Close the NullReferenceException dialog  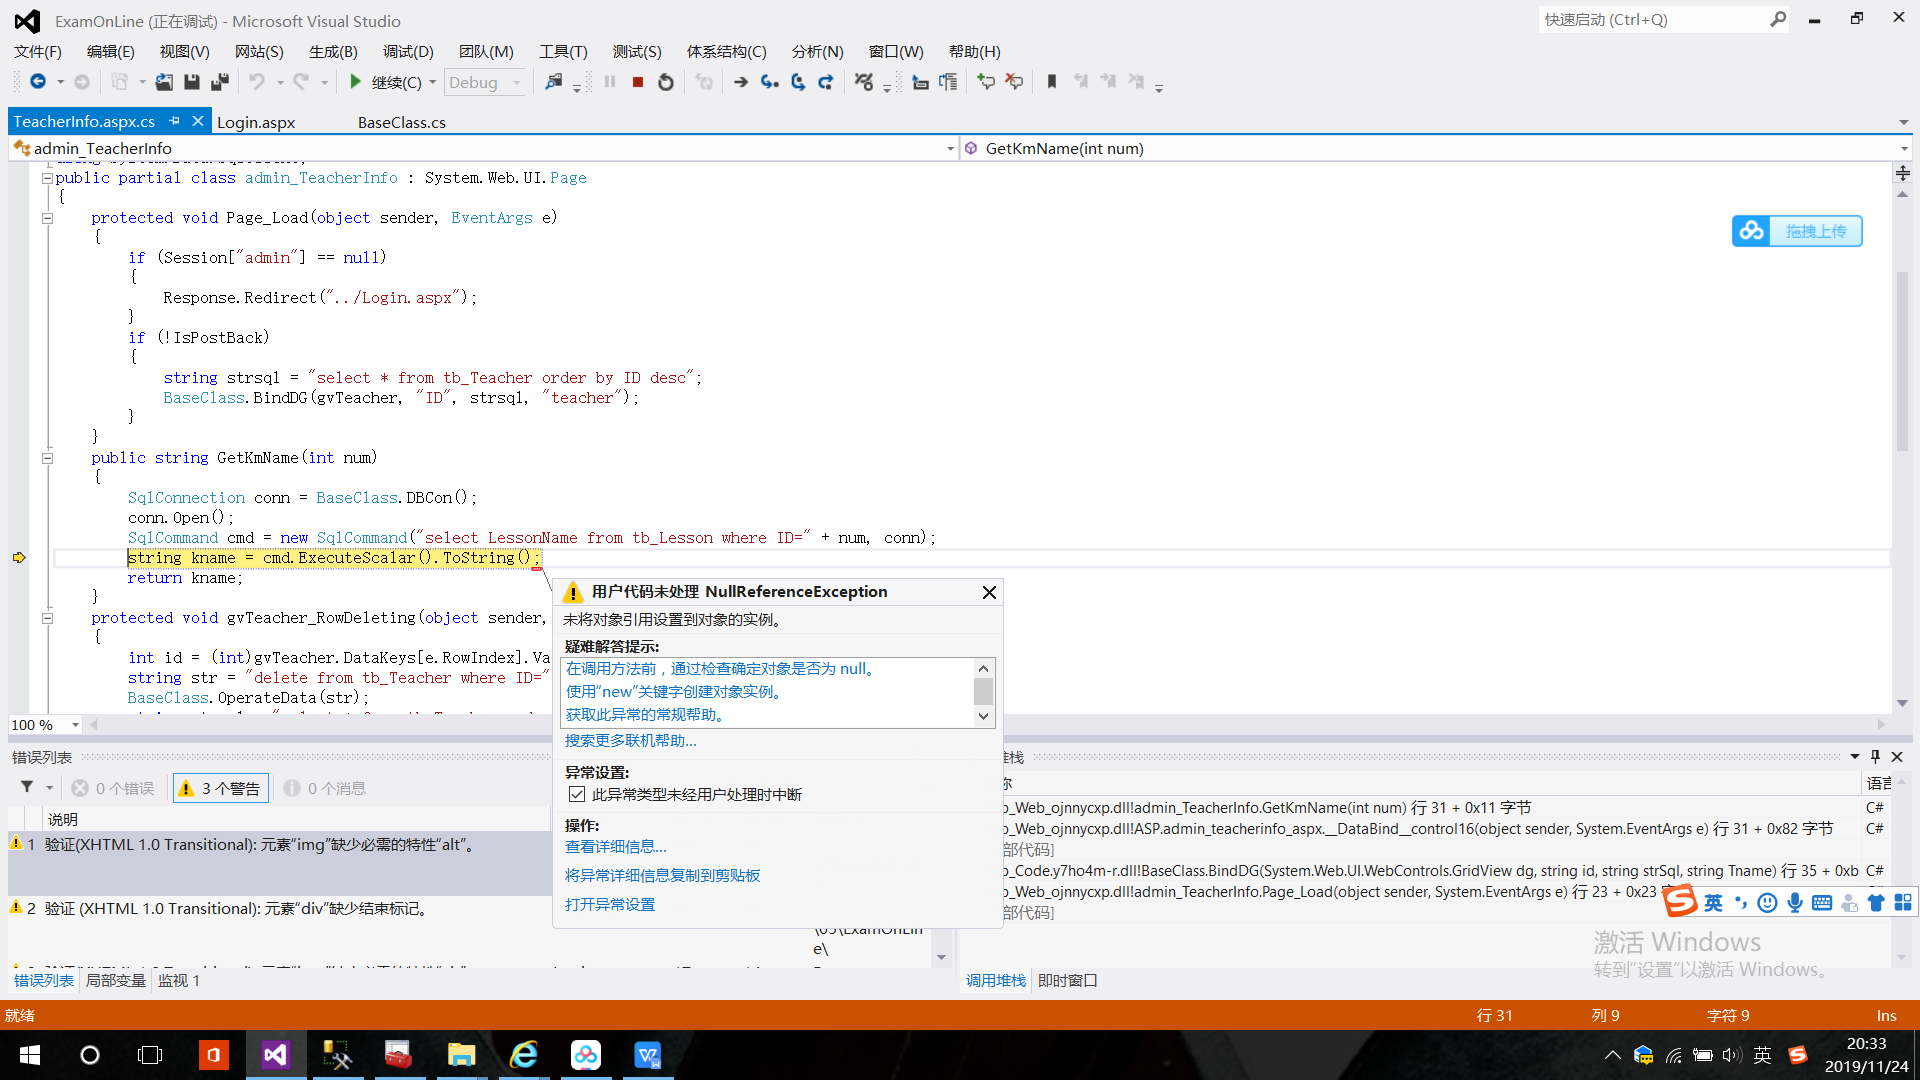coord(988,592)
